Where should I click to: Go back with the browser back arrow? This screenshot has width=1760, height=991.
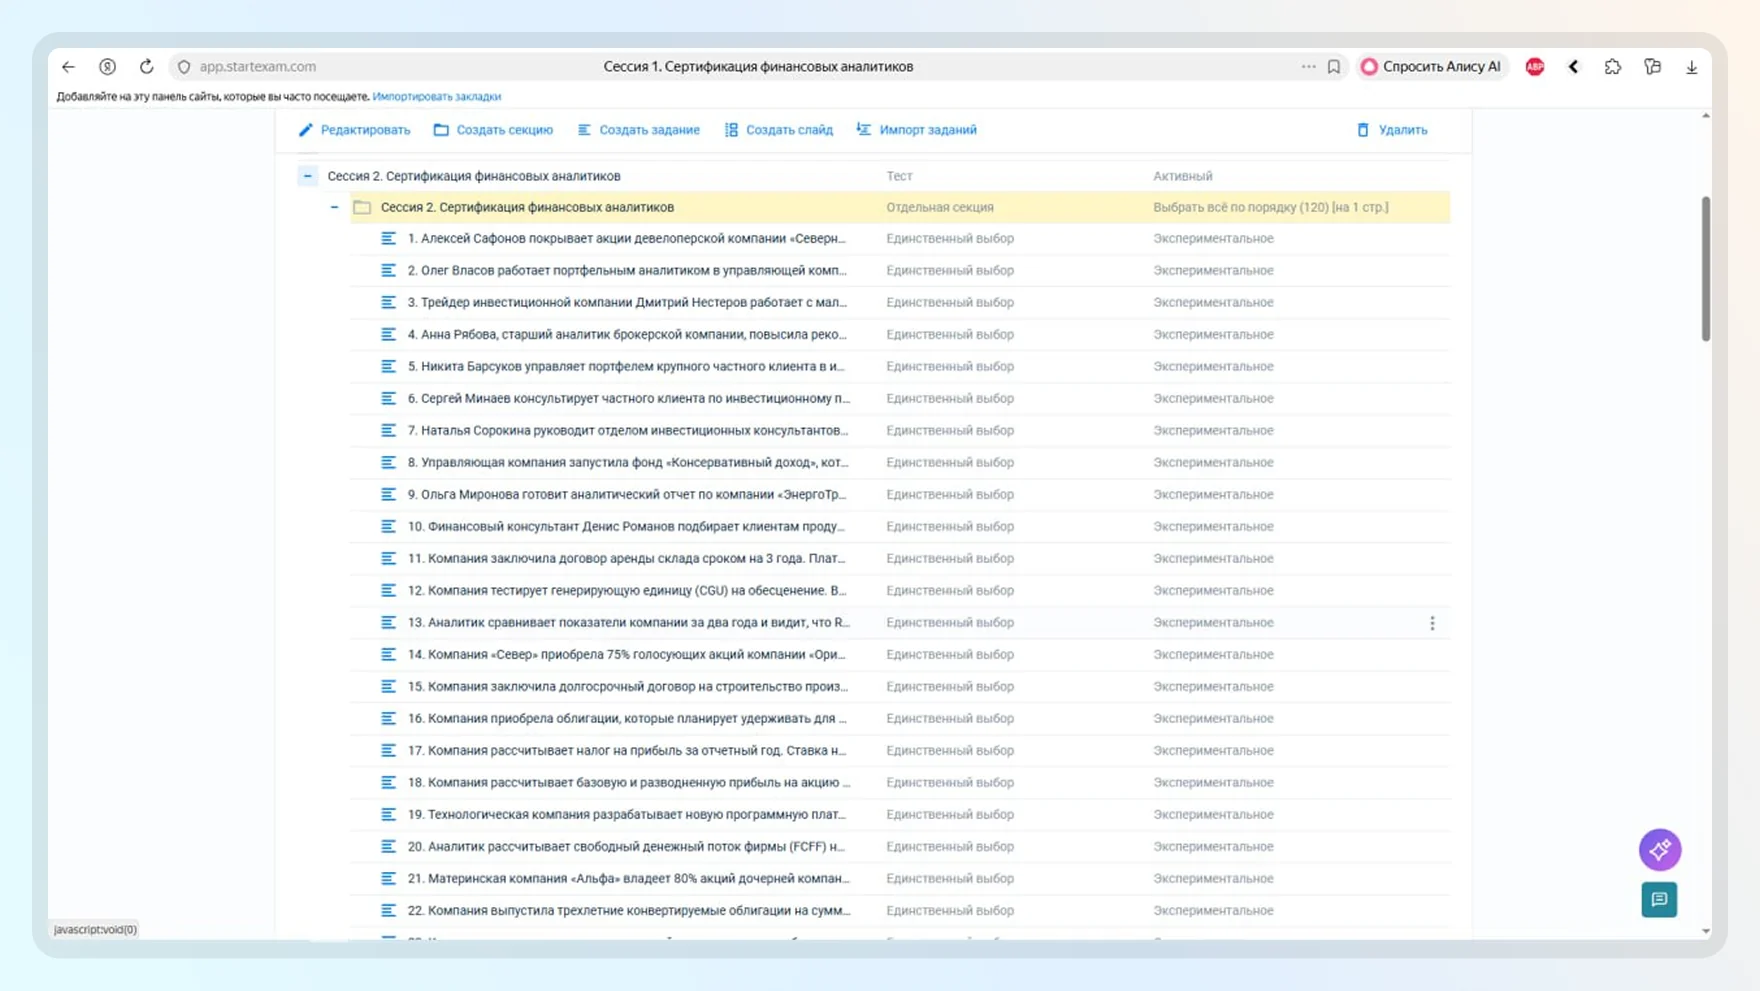(x=68, y=67)
